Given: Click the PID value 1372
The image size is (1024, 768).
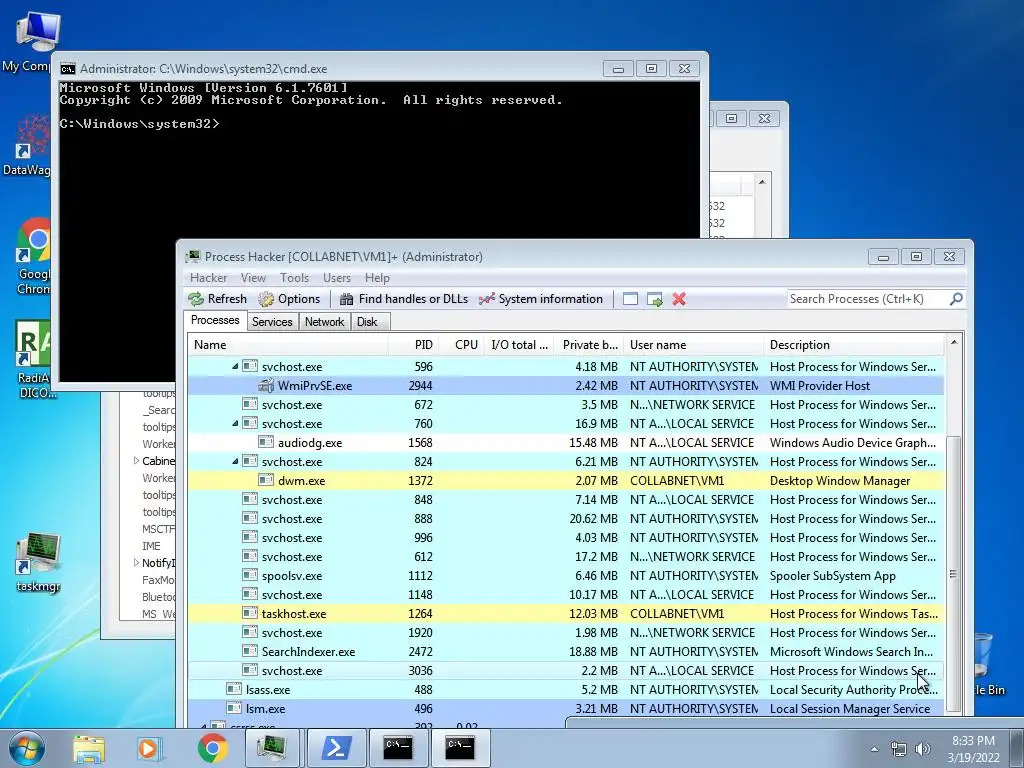Looking at the screenshot, I should pos(421,481).
